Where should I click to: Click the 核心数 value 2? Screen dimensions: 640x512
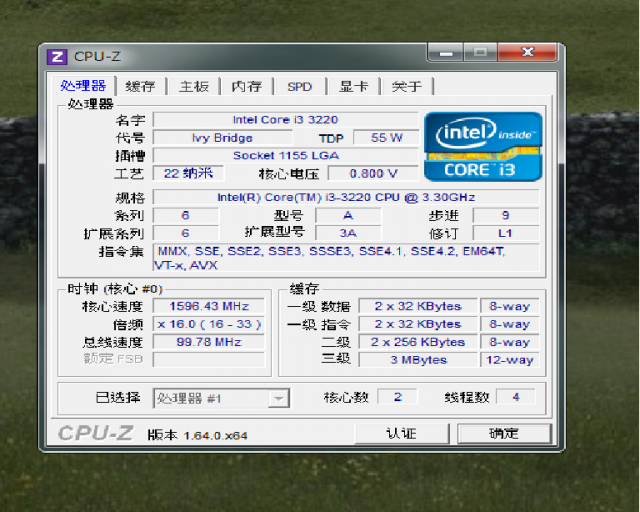pos(398,396)
